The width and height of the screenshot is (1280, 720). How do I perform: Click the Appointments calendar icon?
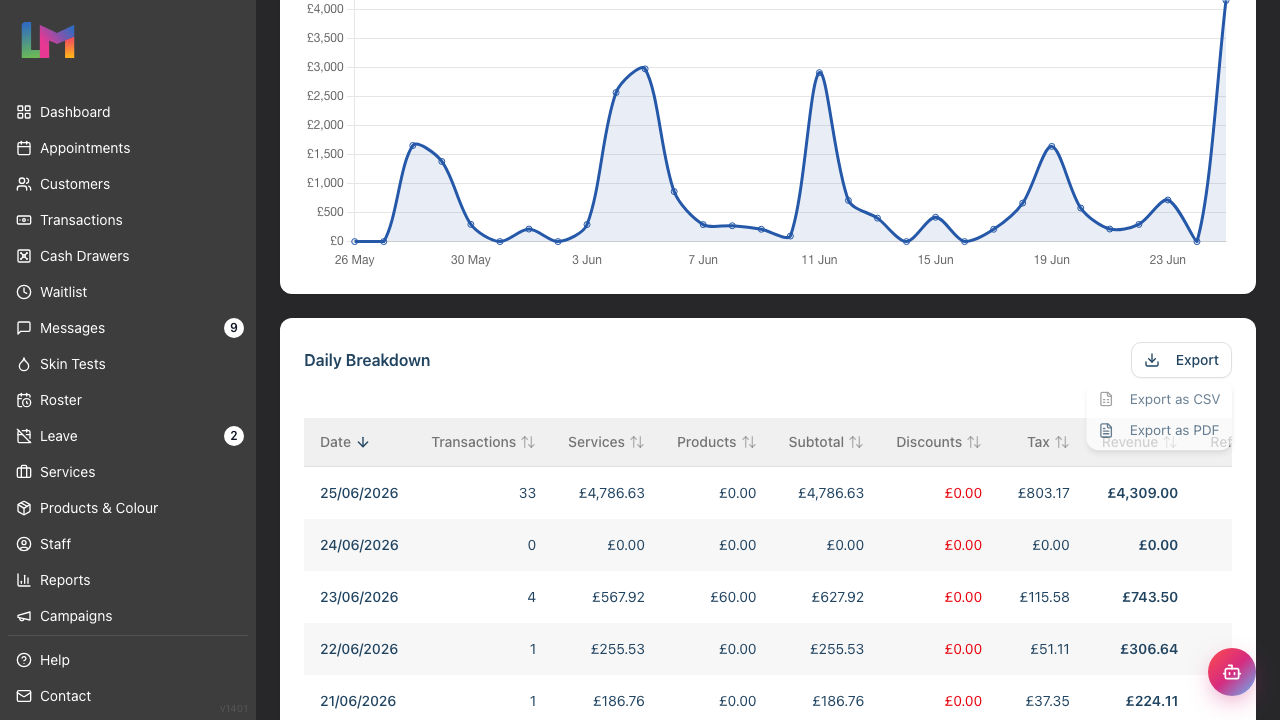coord(24,148)
